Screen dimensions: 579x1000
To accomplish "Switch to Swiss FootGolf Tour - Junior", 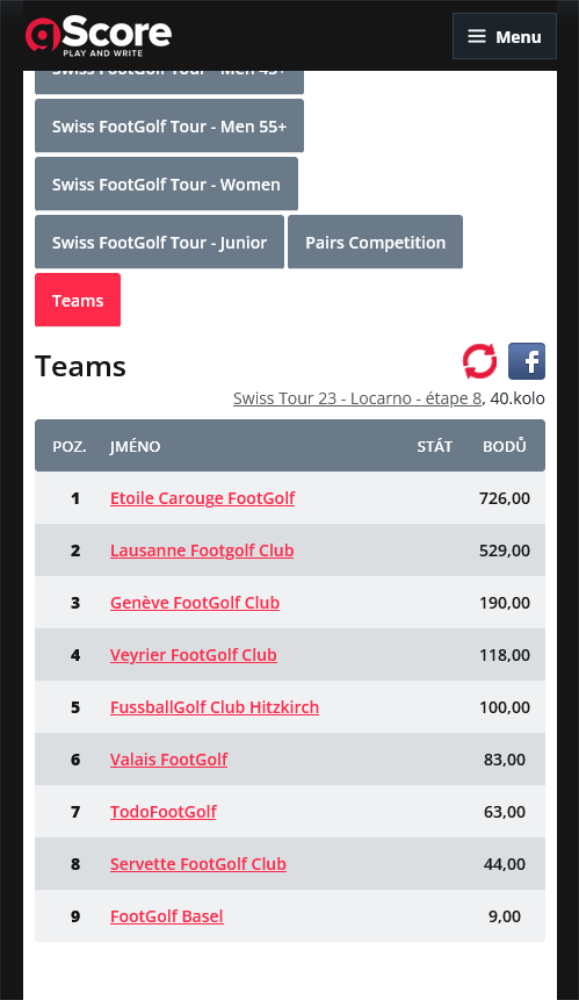I will [159, 242].
